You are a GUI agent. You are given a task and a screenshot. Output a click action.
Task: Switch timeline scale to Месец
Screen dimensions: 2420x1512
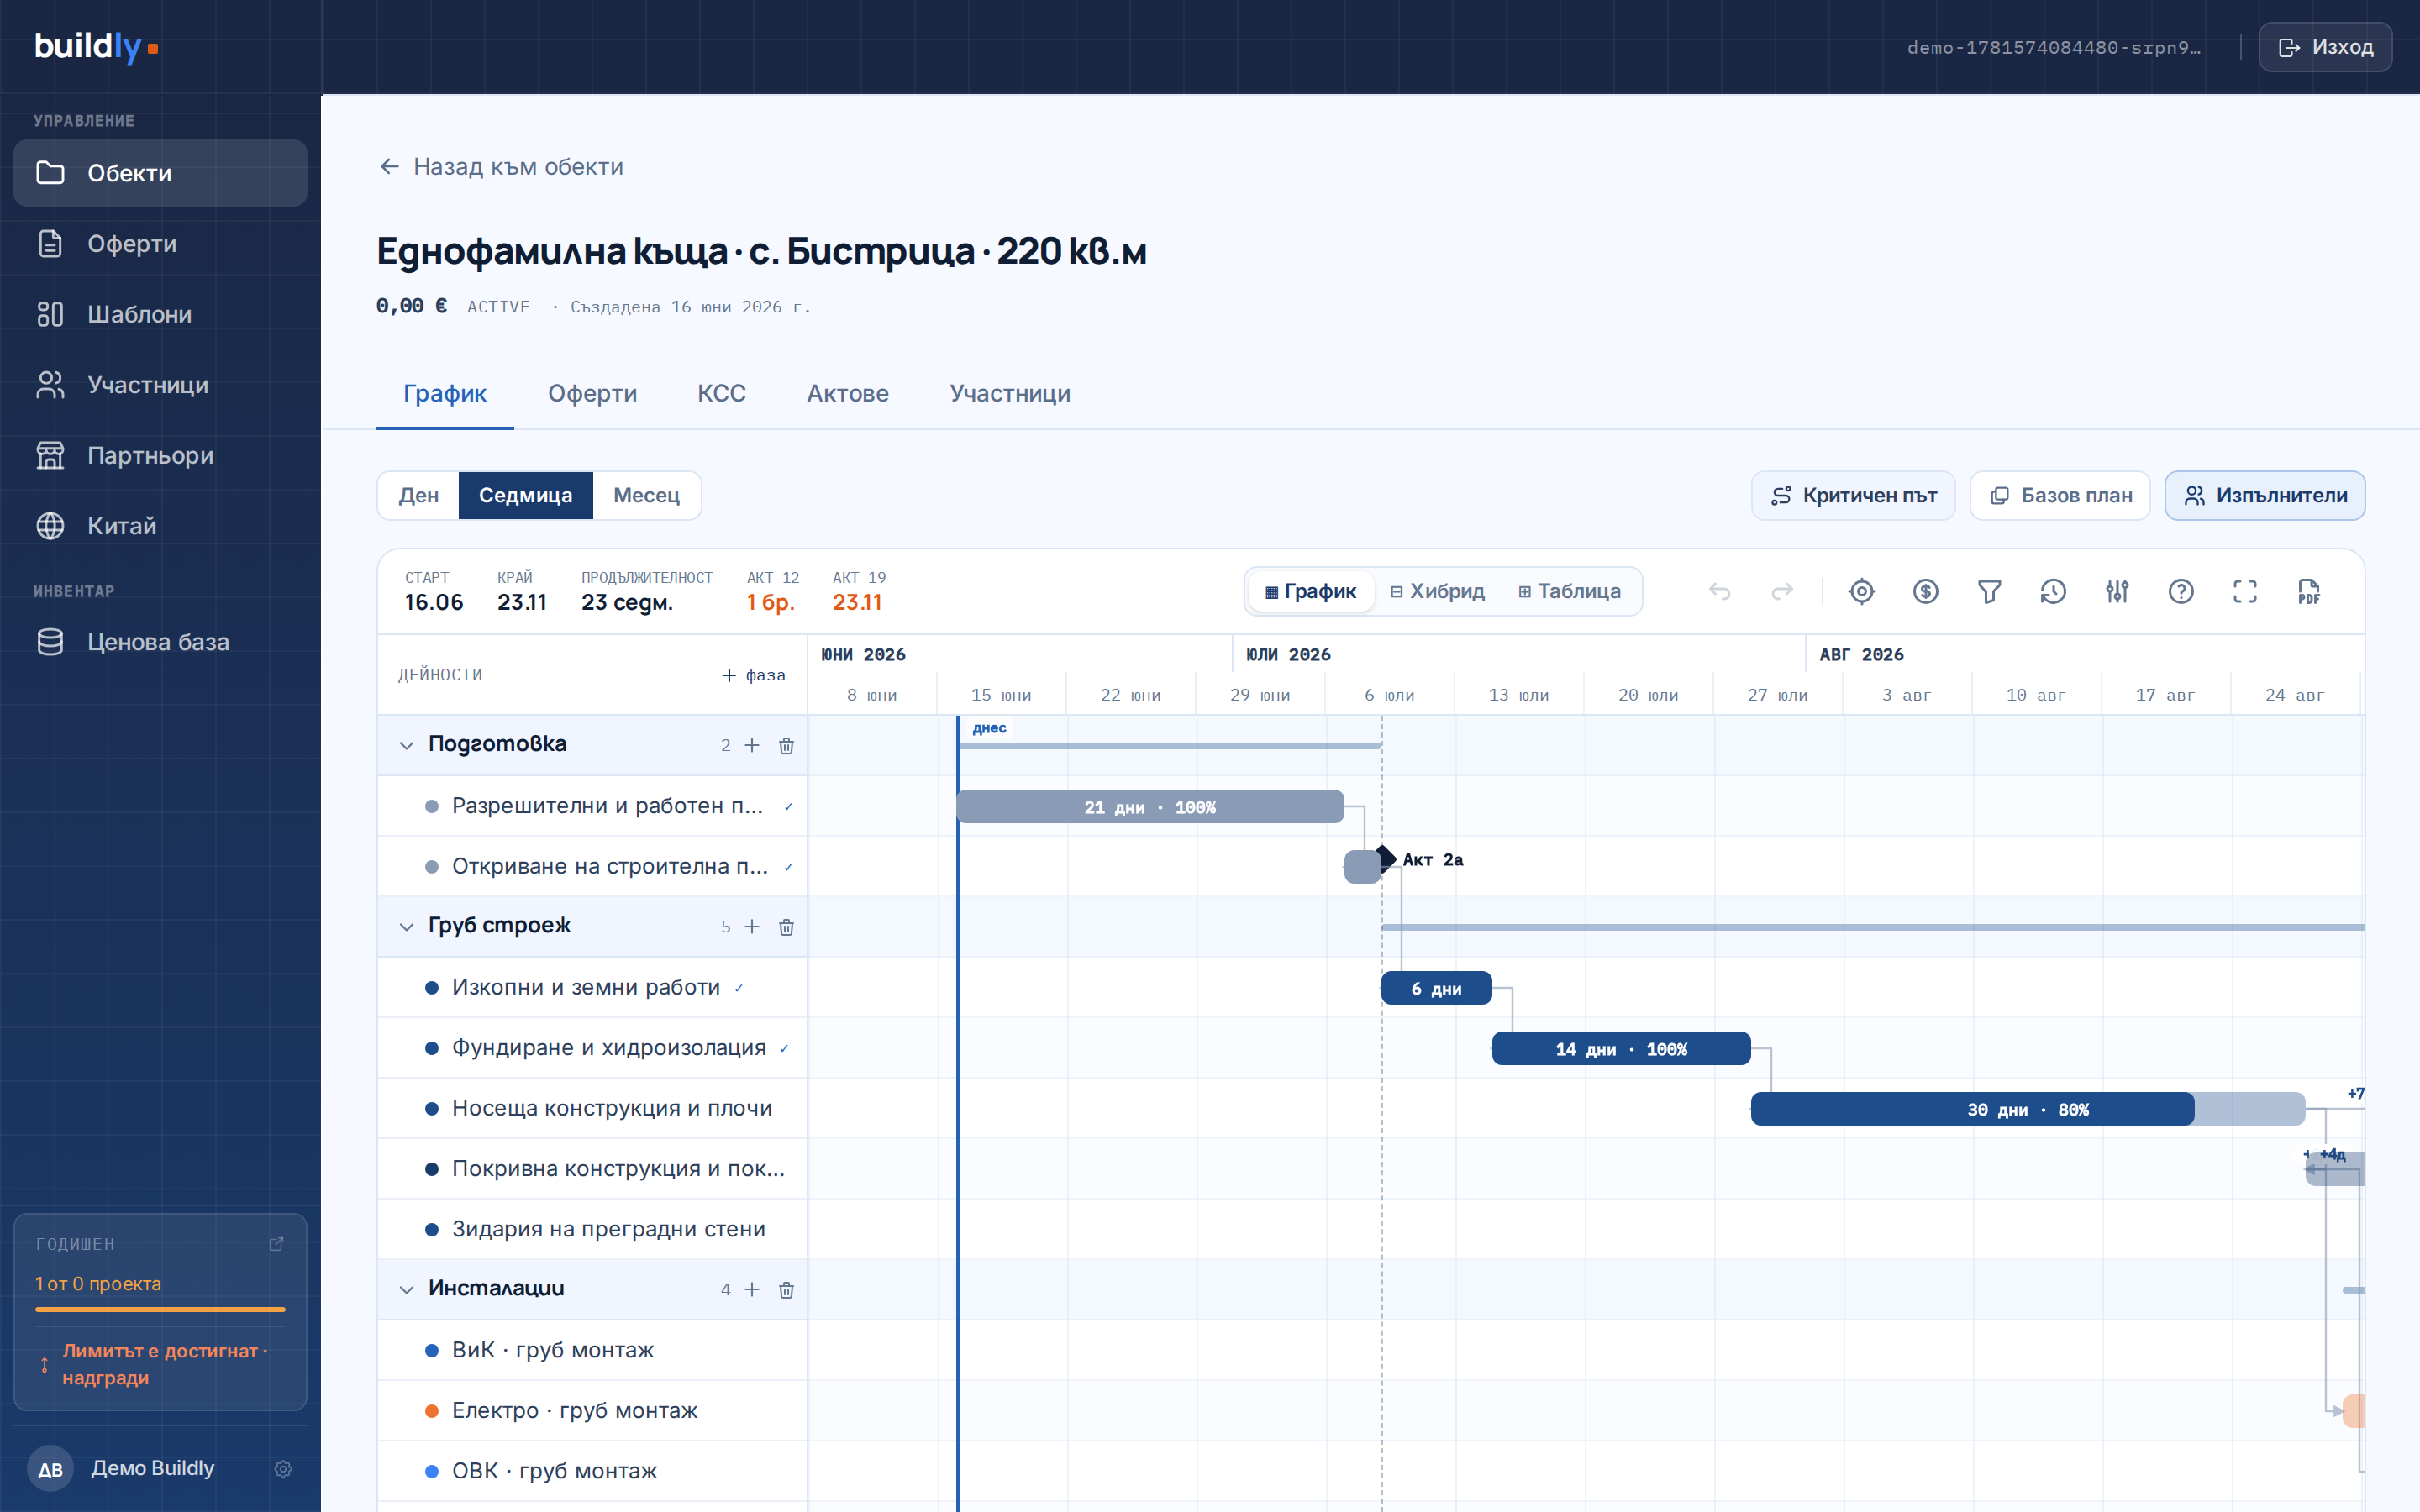coord(646,496)
